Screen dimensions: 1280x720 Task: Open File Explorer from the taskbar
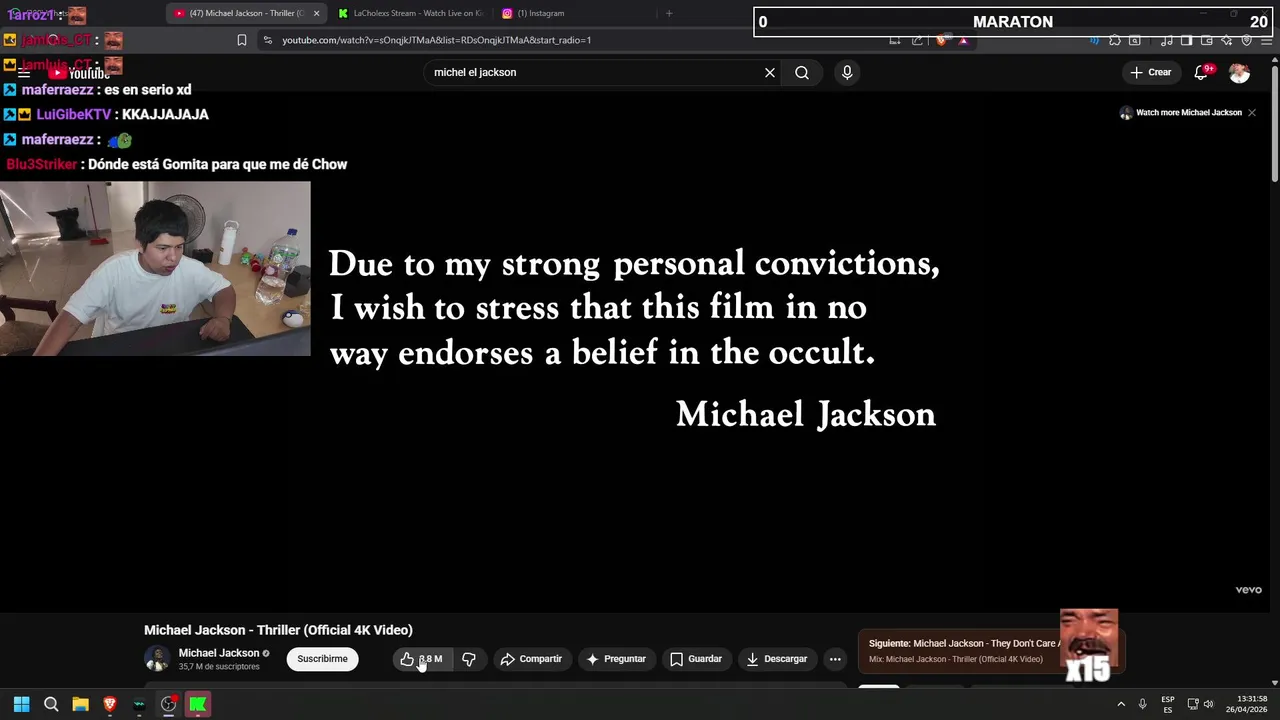pyautogui.click(x=80, y=704)
